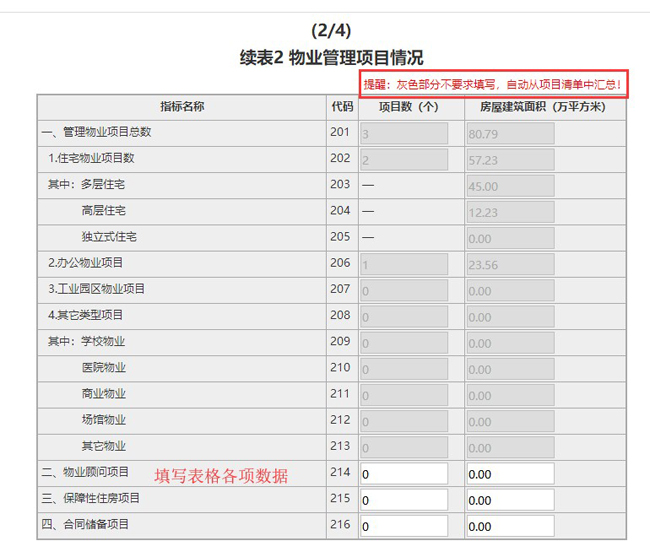Focus project count field for 合同储备项目
The image size is (650, 541).
pyautogui.click(x=406, y=525)
